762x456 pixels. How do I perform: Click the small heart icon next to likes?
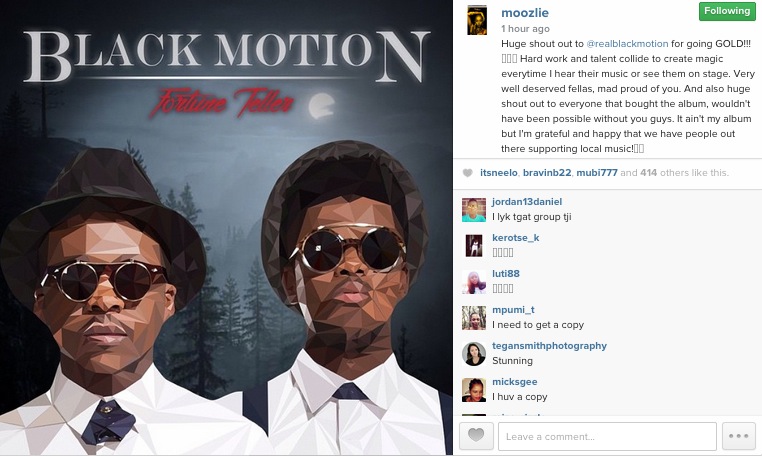pyautogui.click(x=468, y=173)
